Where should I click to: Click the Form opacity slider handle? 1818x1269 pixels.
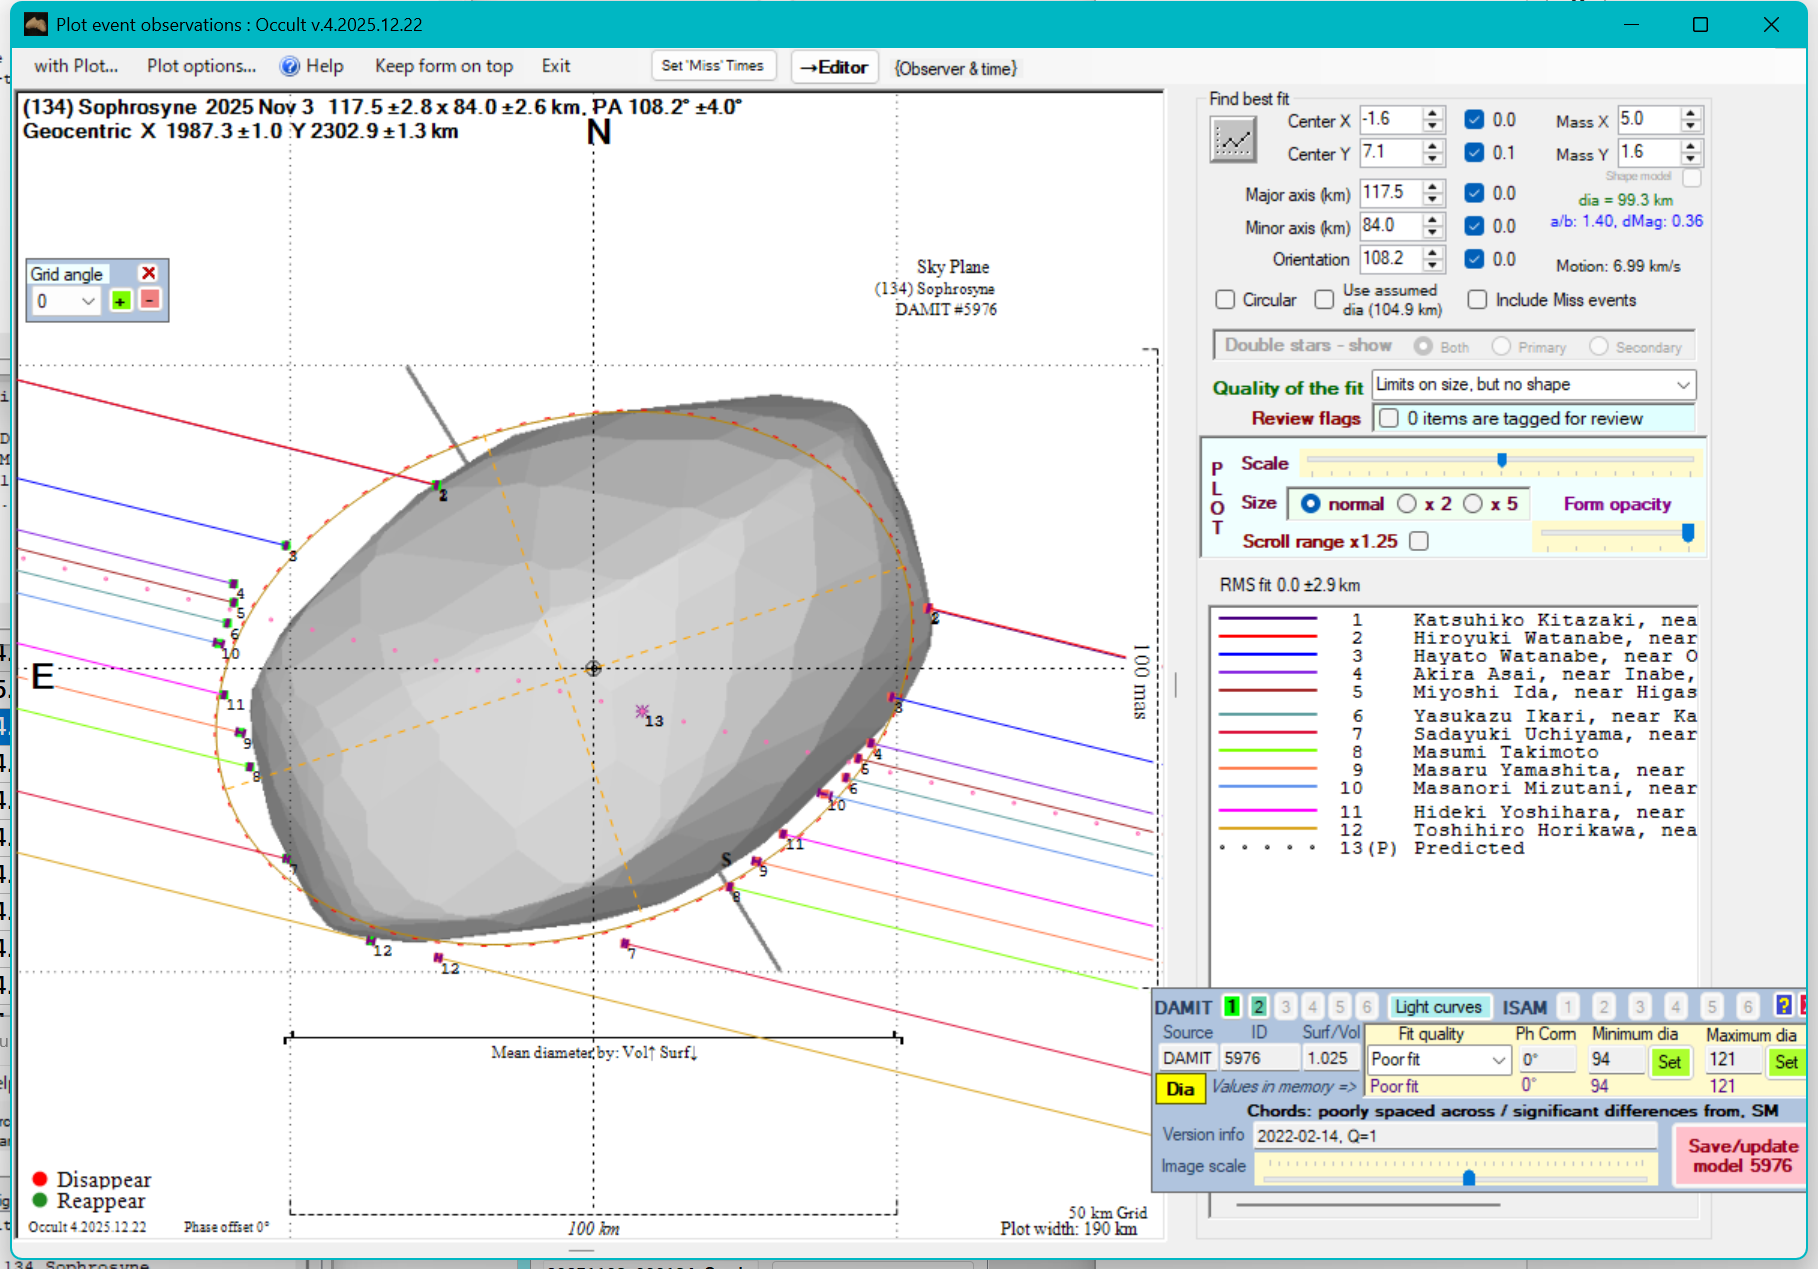[x=1688, y=533]
